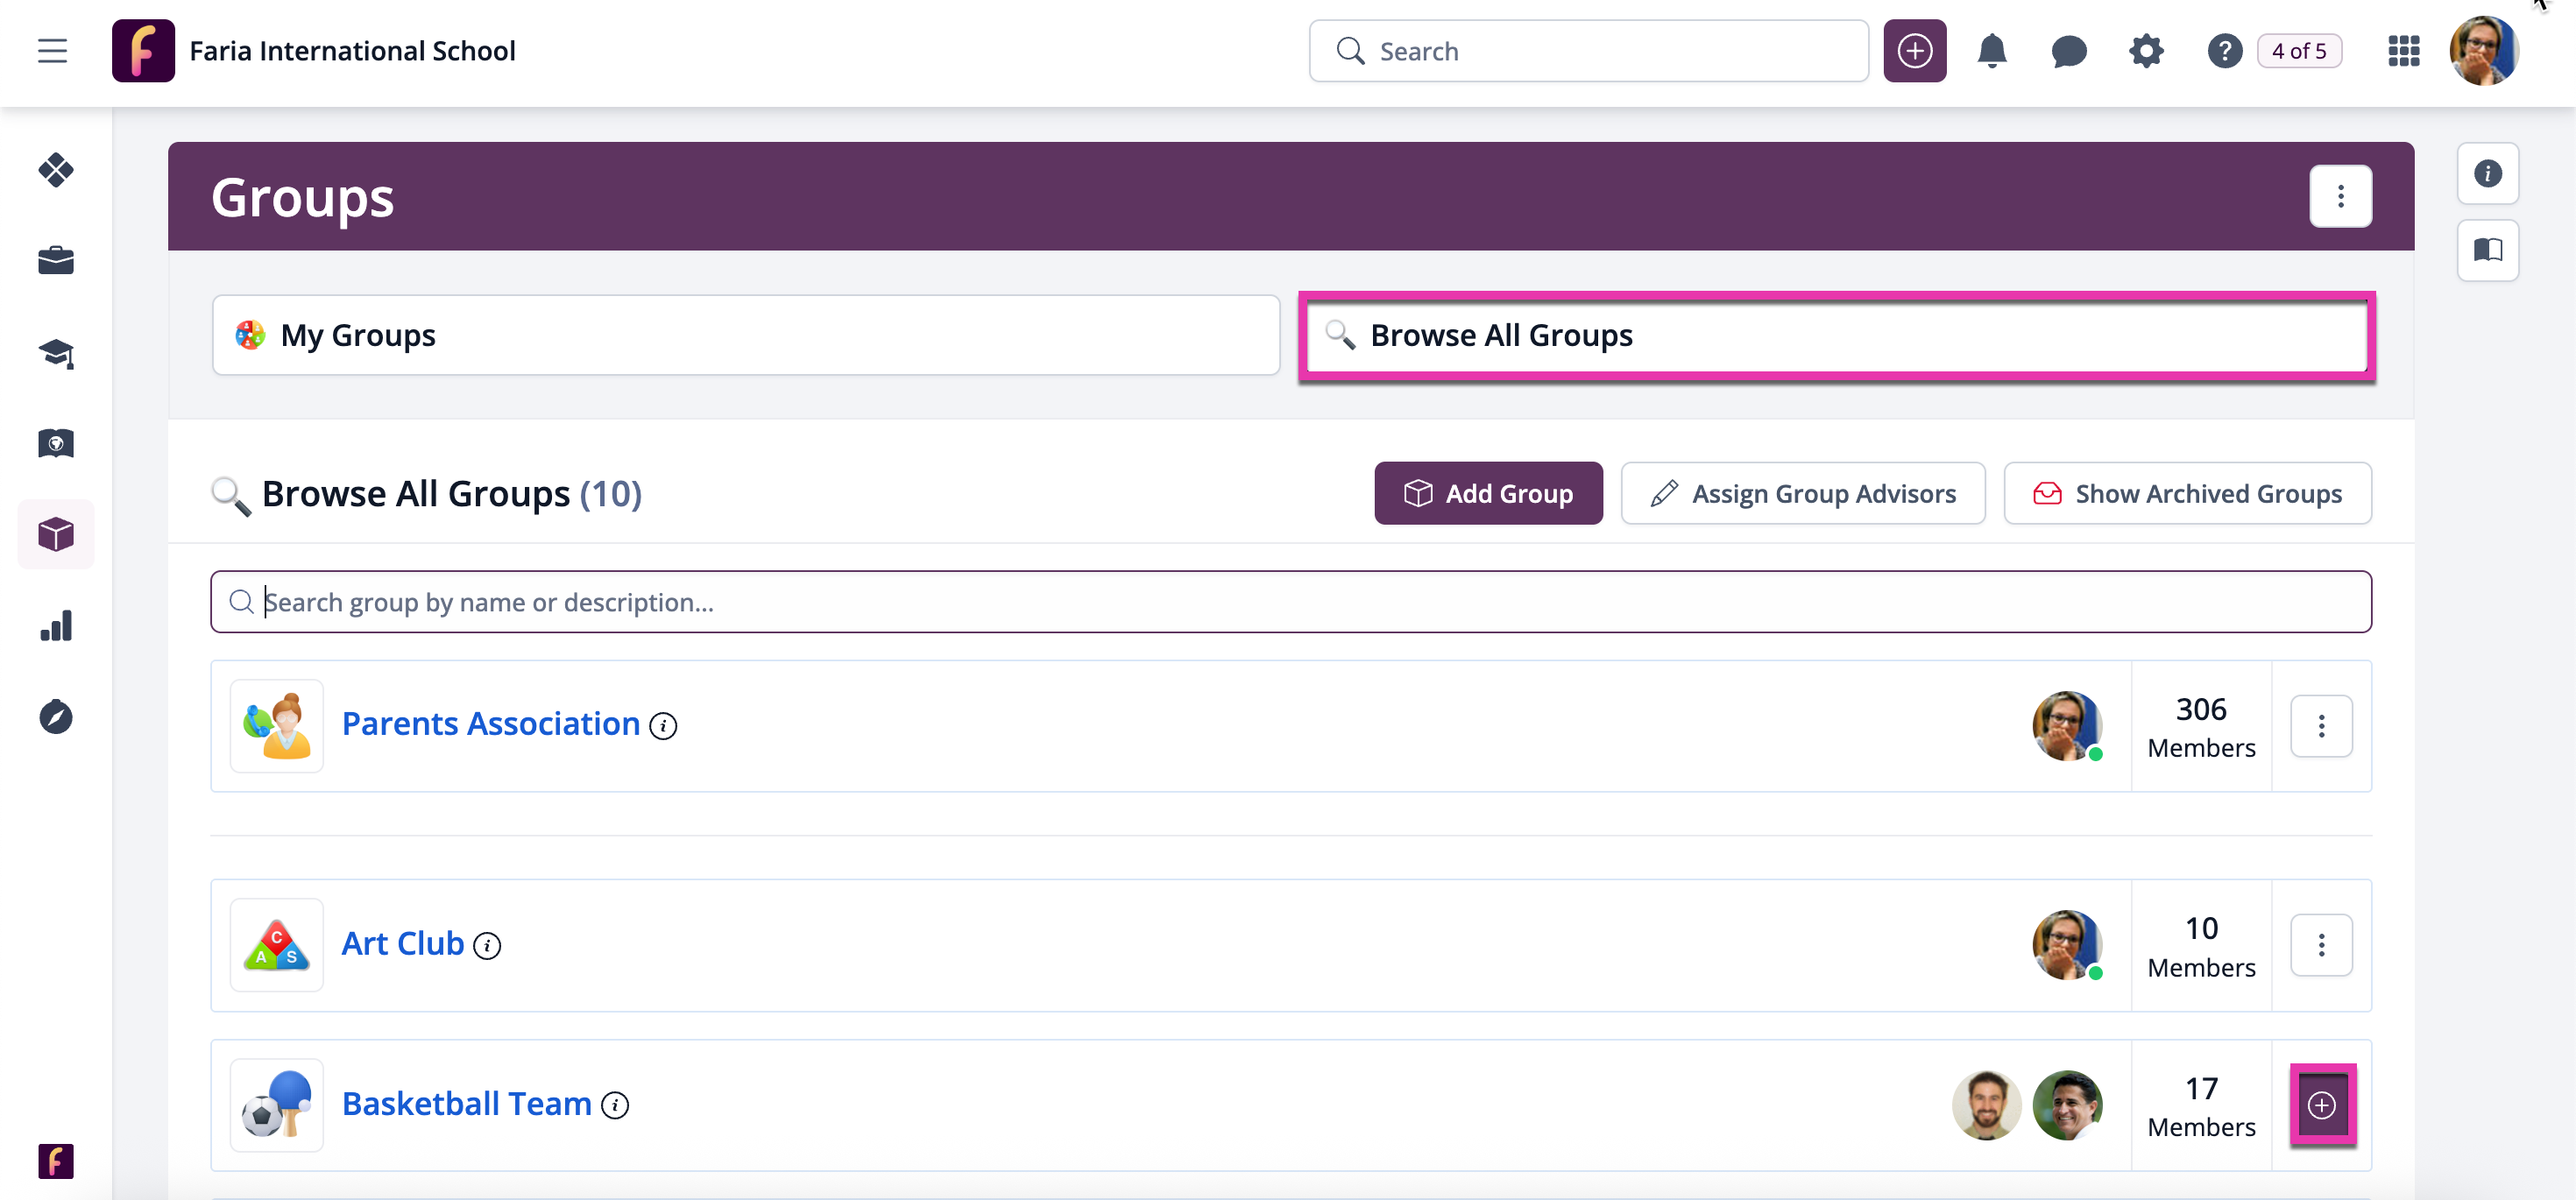
Task: Click info icon beside Basketball Team
Action: pyautogui.click(x=614, y=1106)
